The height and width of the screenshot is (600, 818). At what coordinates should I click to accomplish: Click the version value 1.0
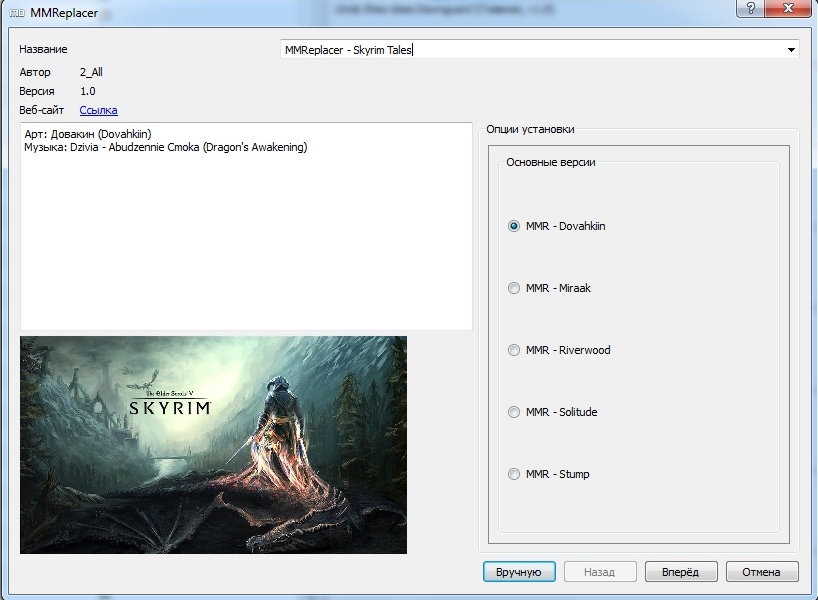[88, 91]
